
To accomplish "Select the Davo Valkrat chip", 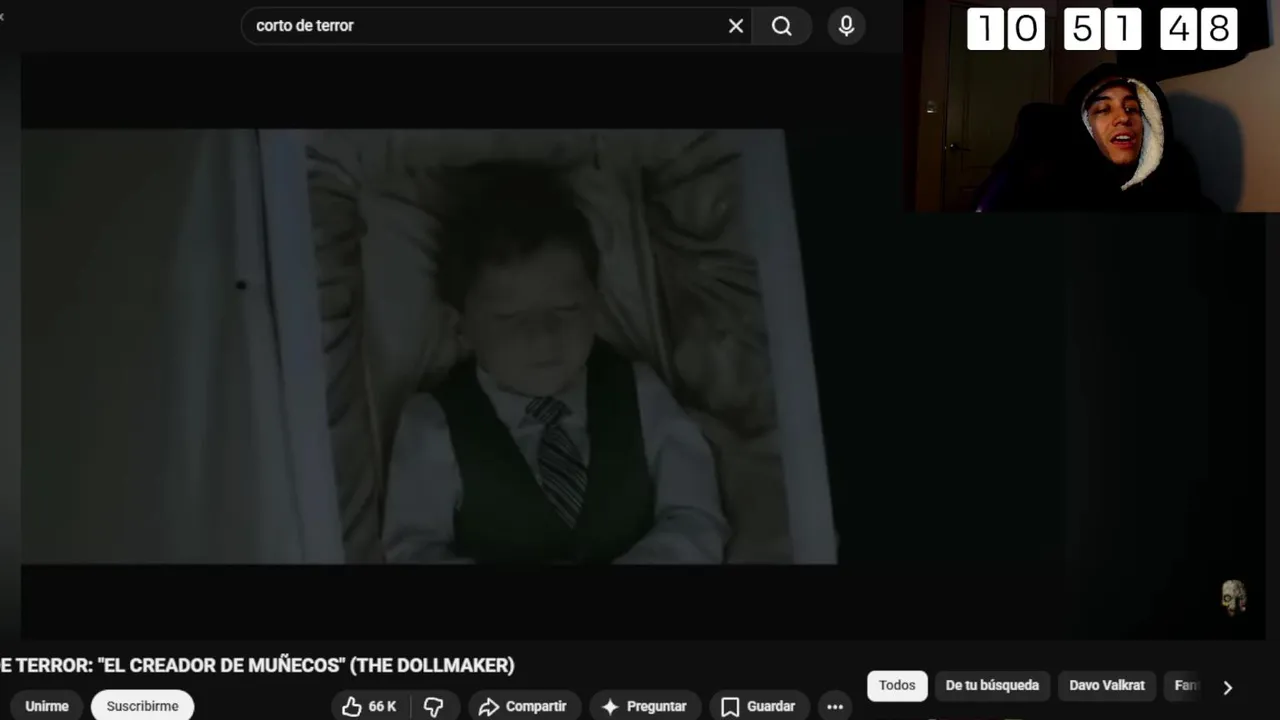I will point(1107,686).
